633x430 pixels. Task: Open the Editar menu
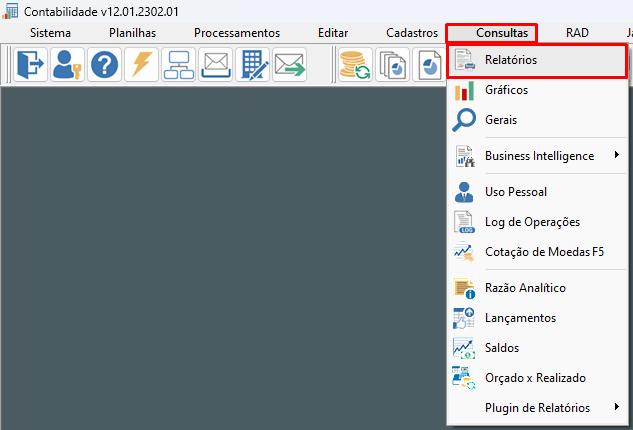(333, 33)
